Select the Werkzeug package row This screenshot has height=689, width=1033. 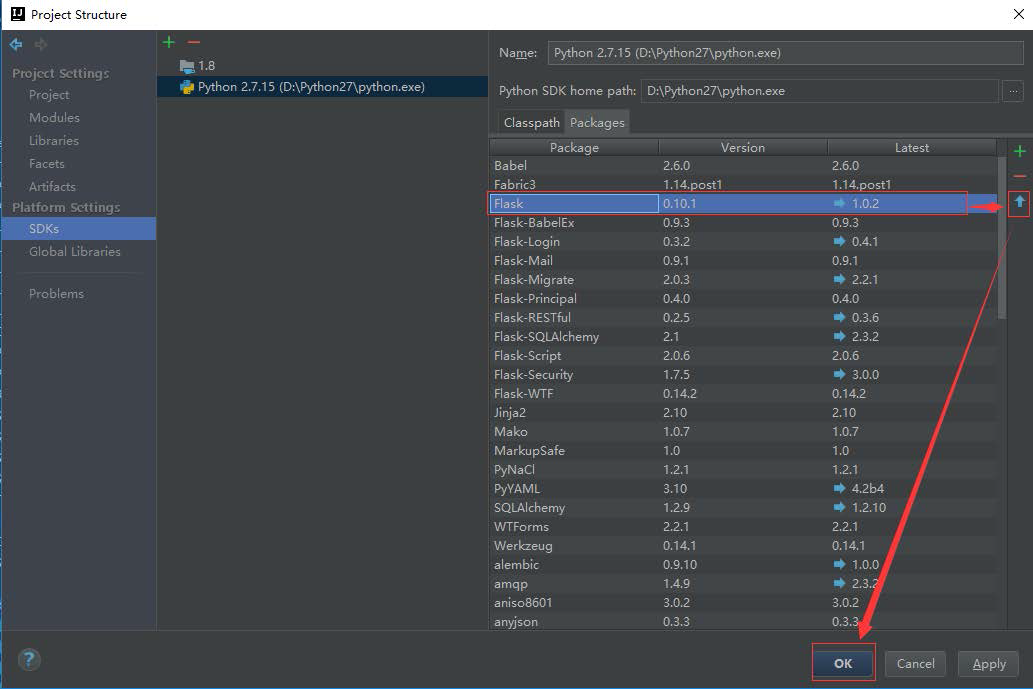[x=743, y=545]
